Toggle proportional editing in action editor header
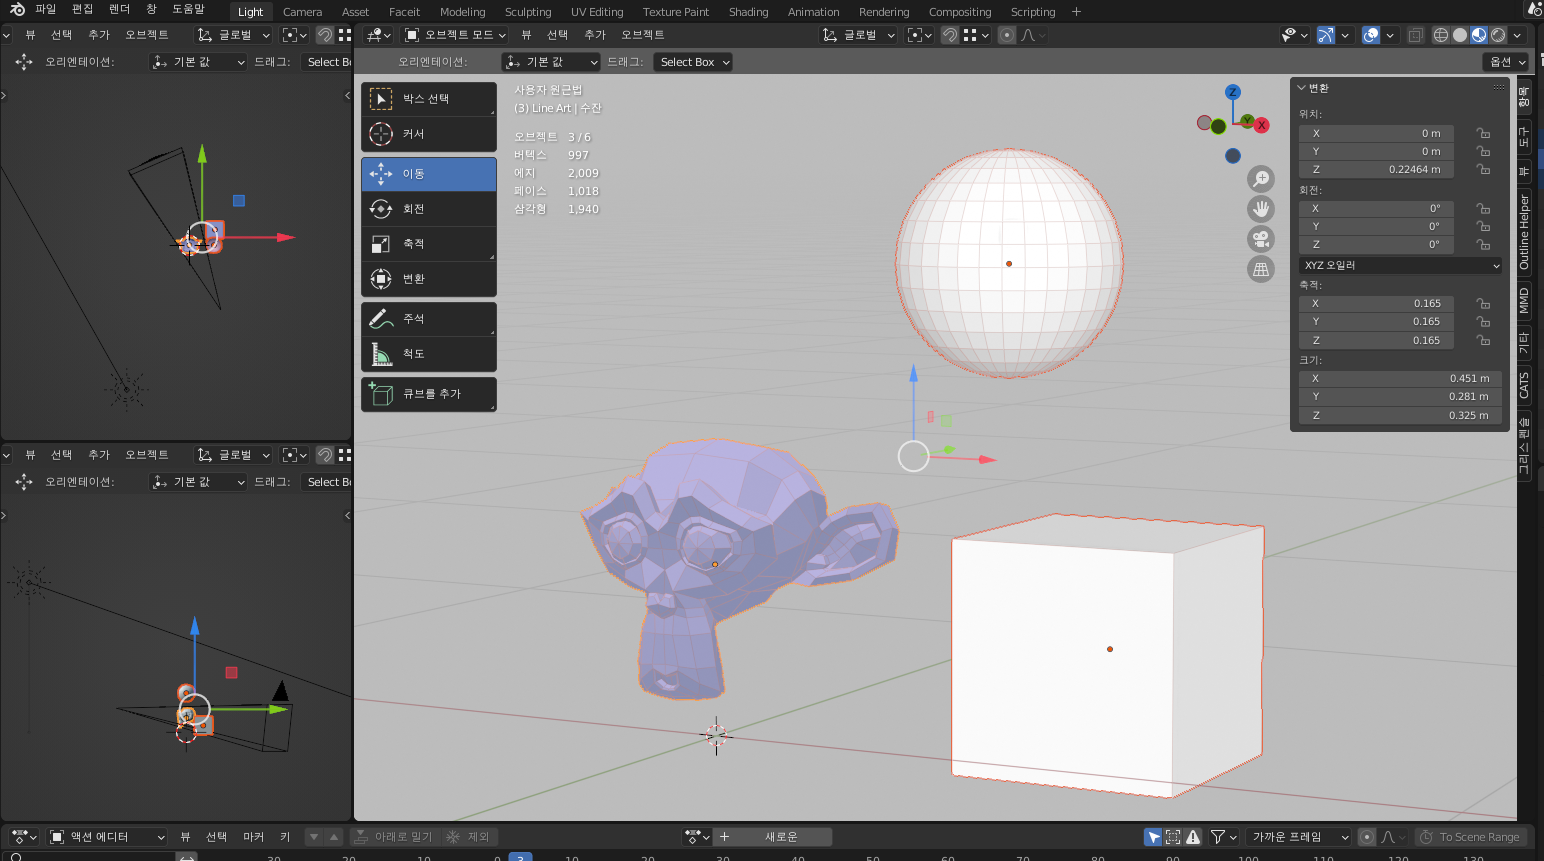The width and height of the screenshot is (1544, 861). pyautogui.click(x=1367, y=837)
